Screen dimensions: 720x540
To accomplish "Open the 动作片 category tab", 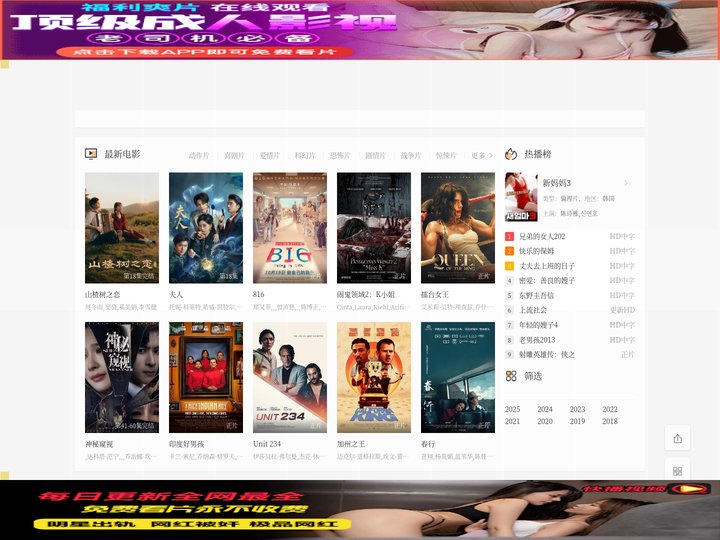I will (199, 156).
